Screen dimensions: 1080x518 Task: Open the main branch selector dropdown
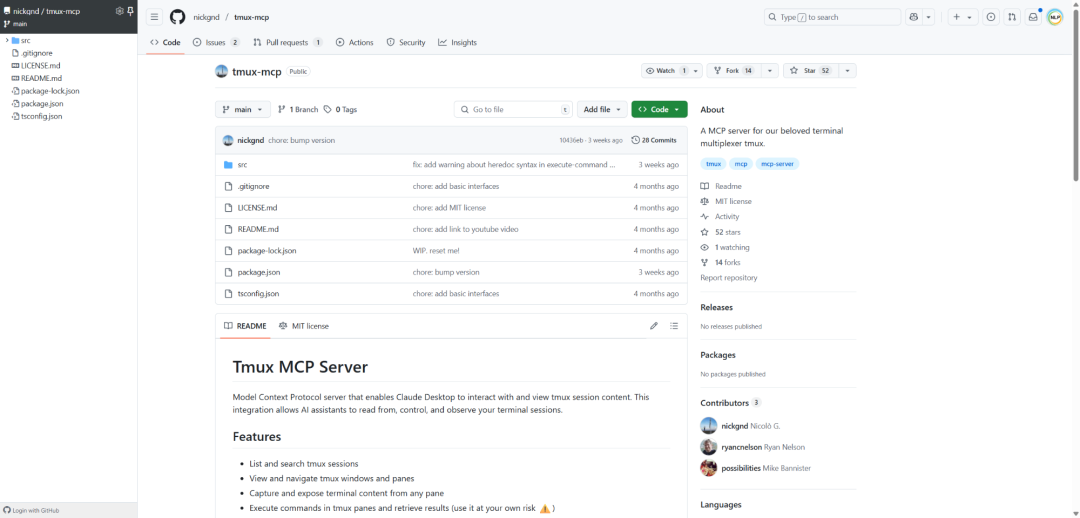click(243, 110)
